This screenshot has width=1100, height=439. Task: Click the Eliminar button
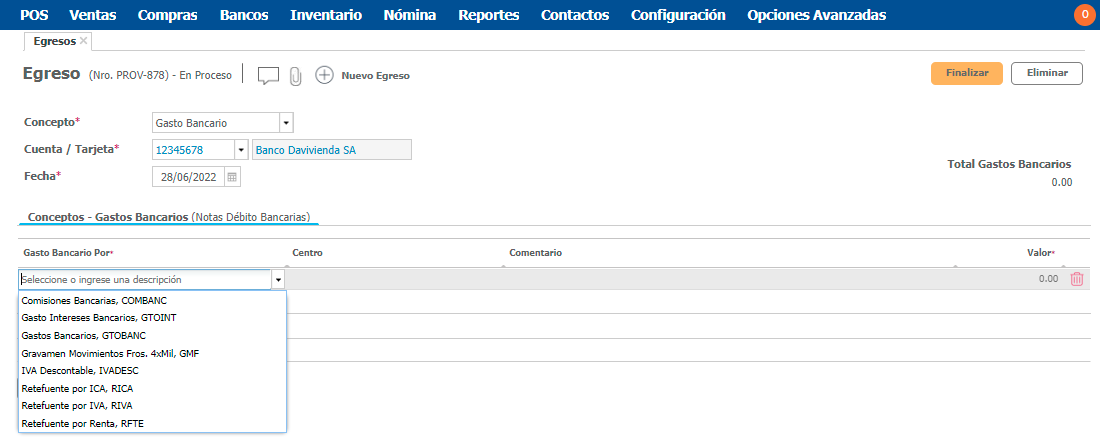[x=1046, y=73]
